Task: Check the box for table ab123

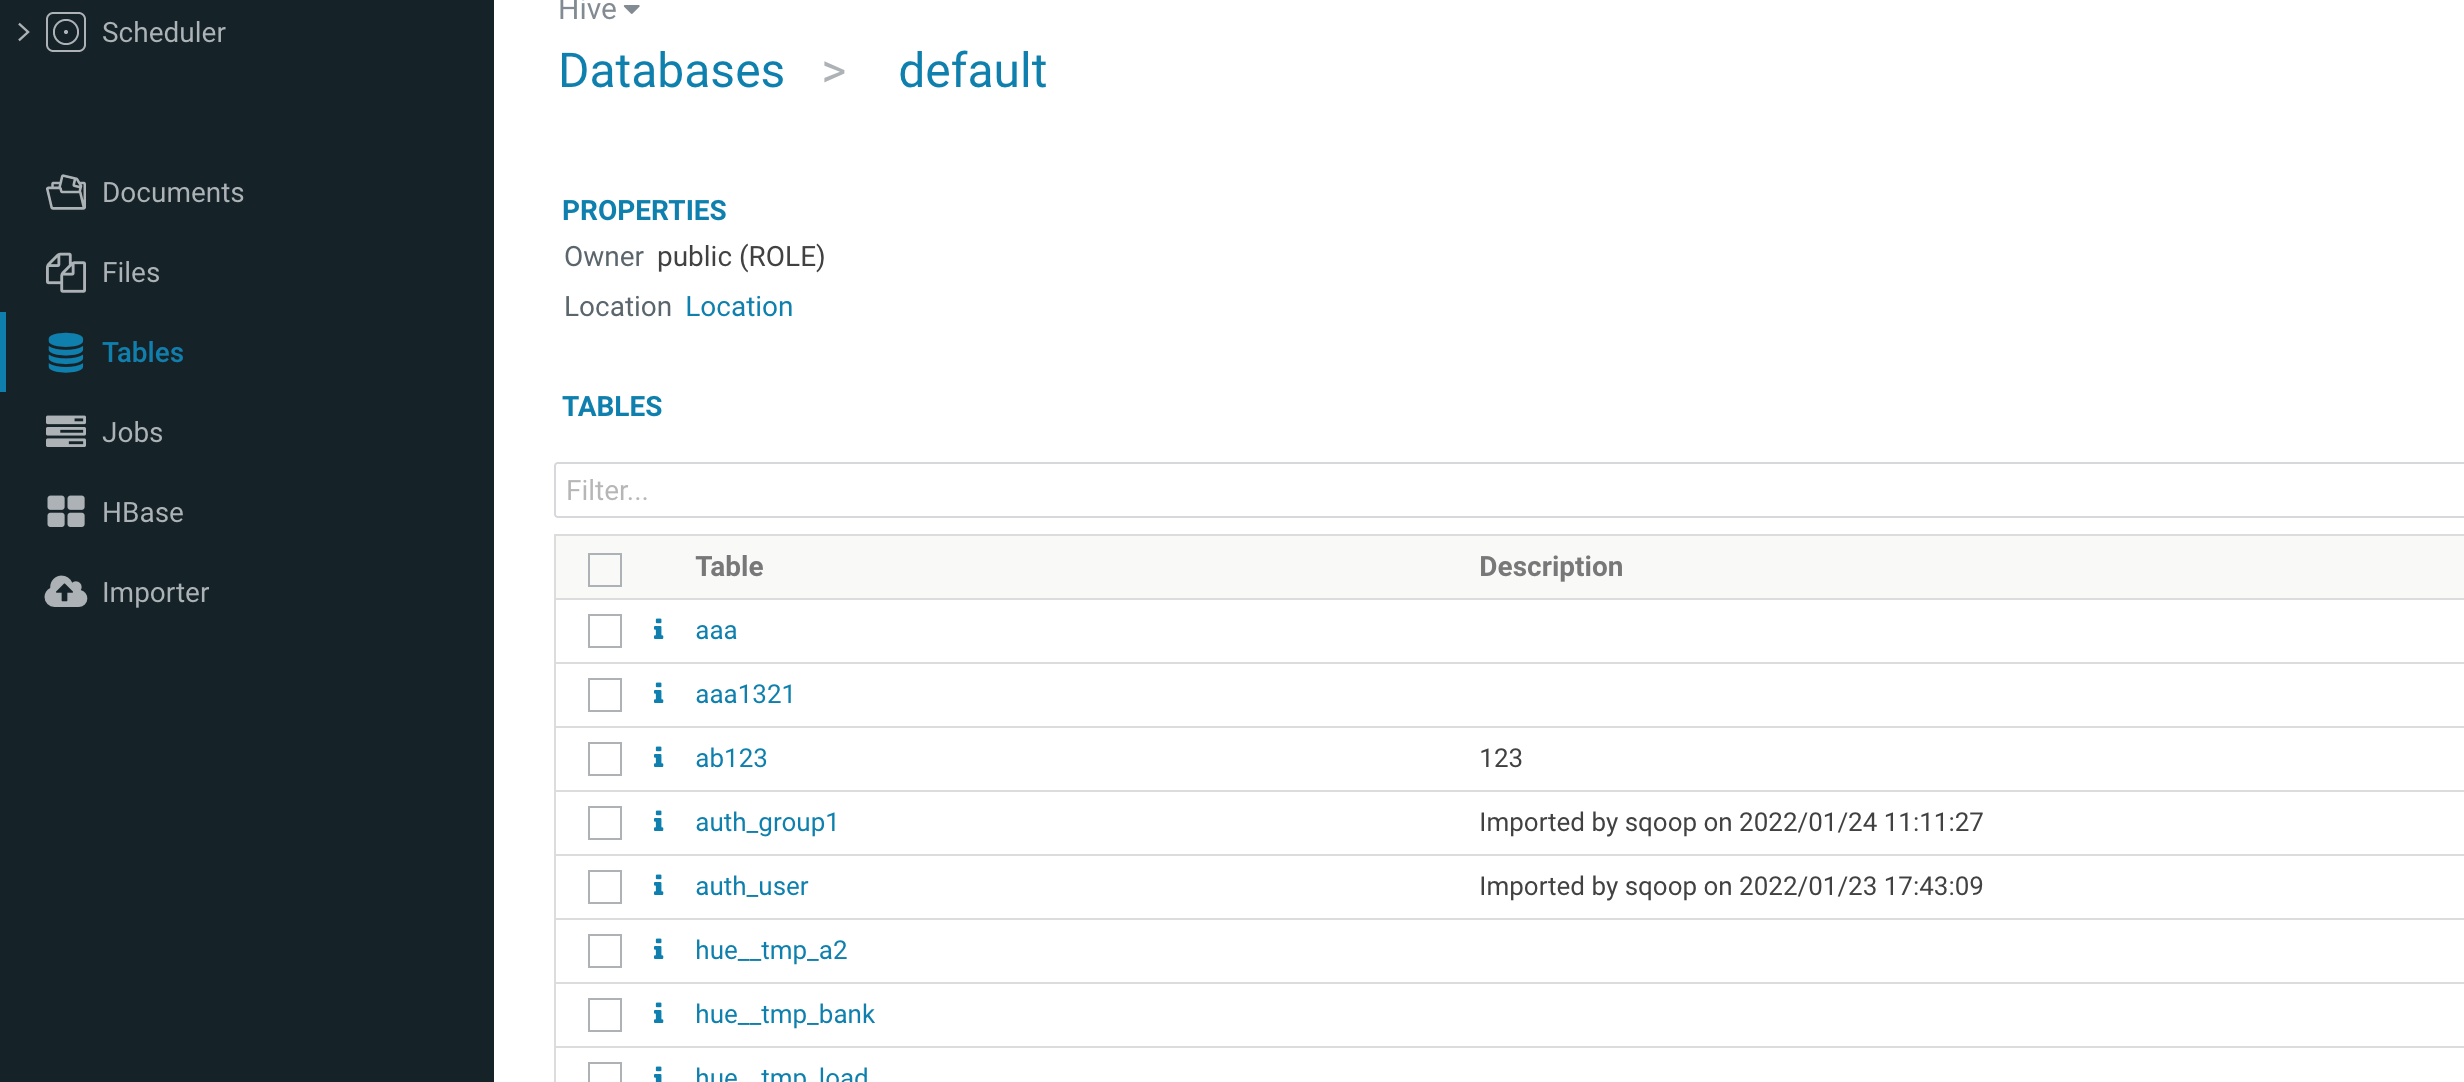Action: click(605, 759)
